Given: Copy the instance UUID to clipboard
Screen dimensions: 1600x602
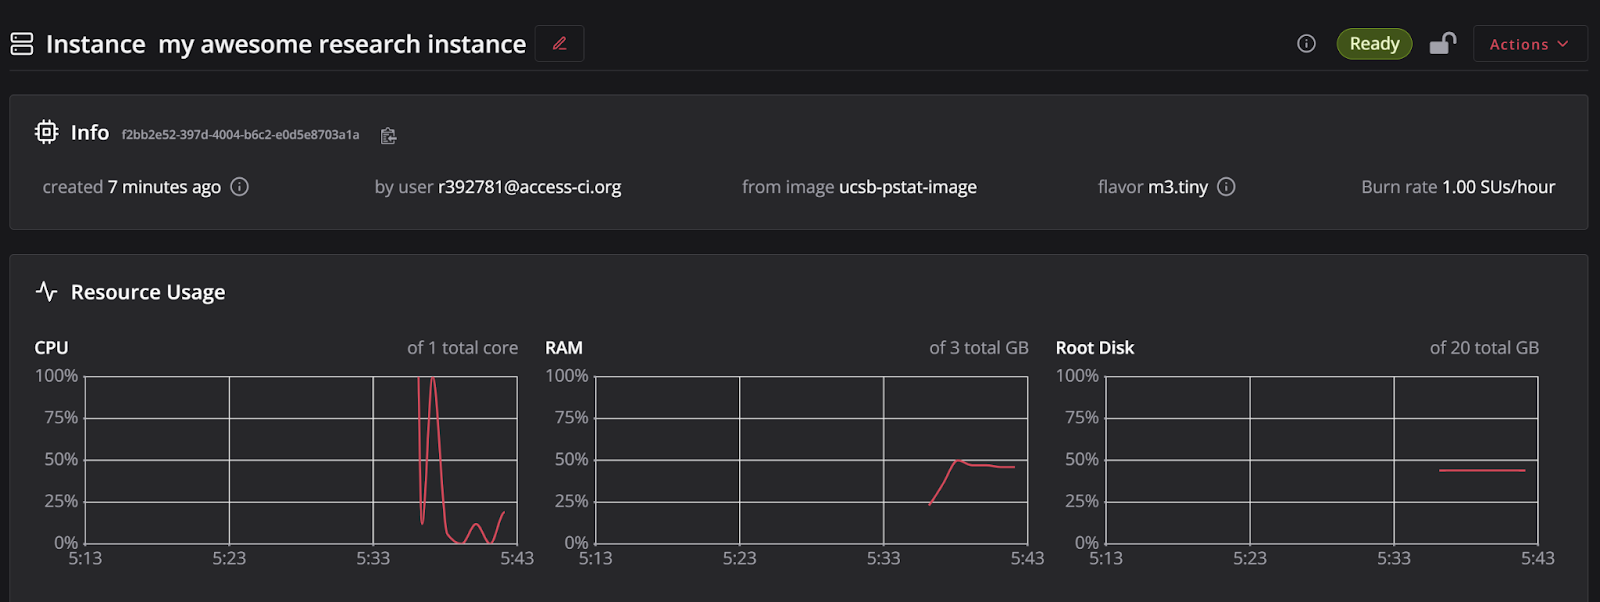Looking at the screenshot, I should pyautogui.click(x=388, y=136).
